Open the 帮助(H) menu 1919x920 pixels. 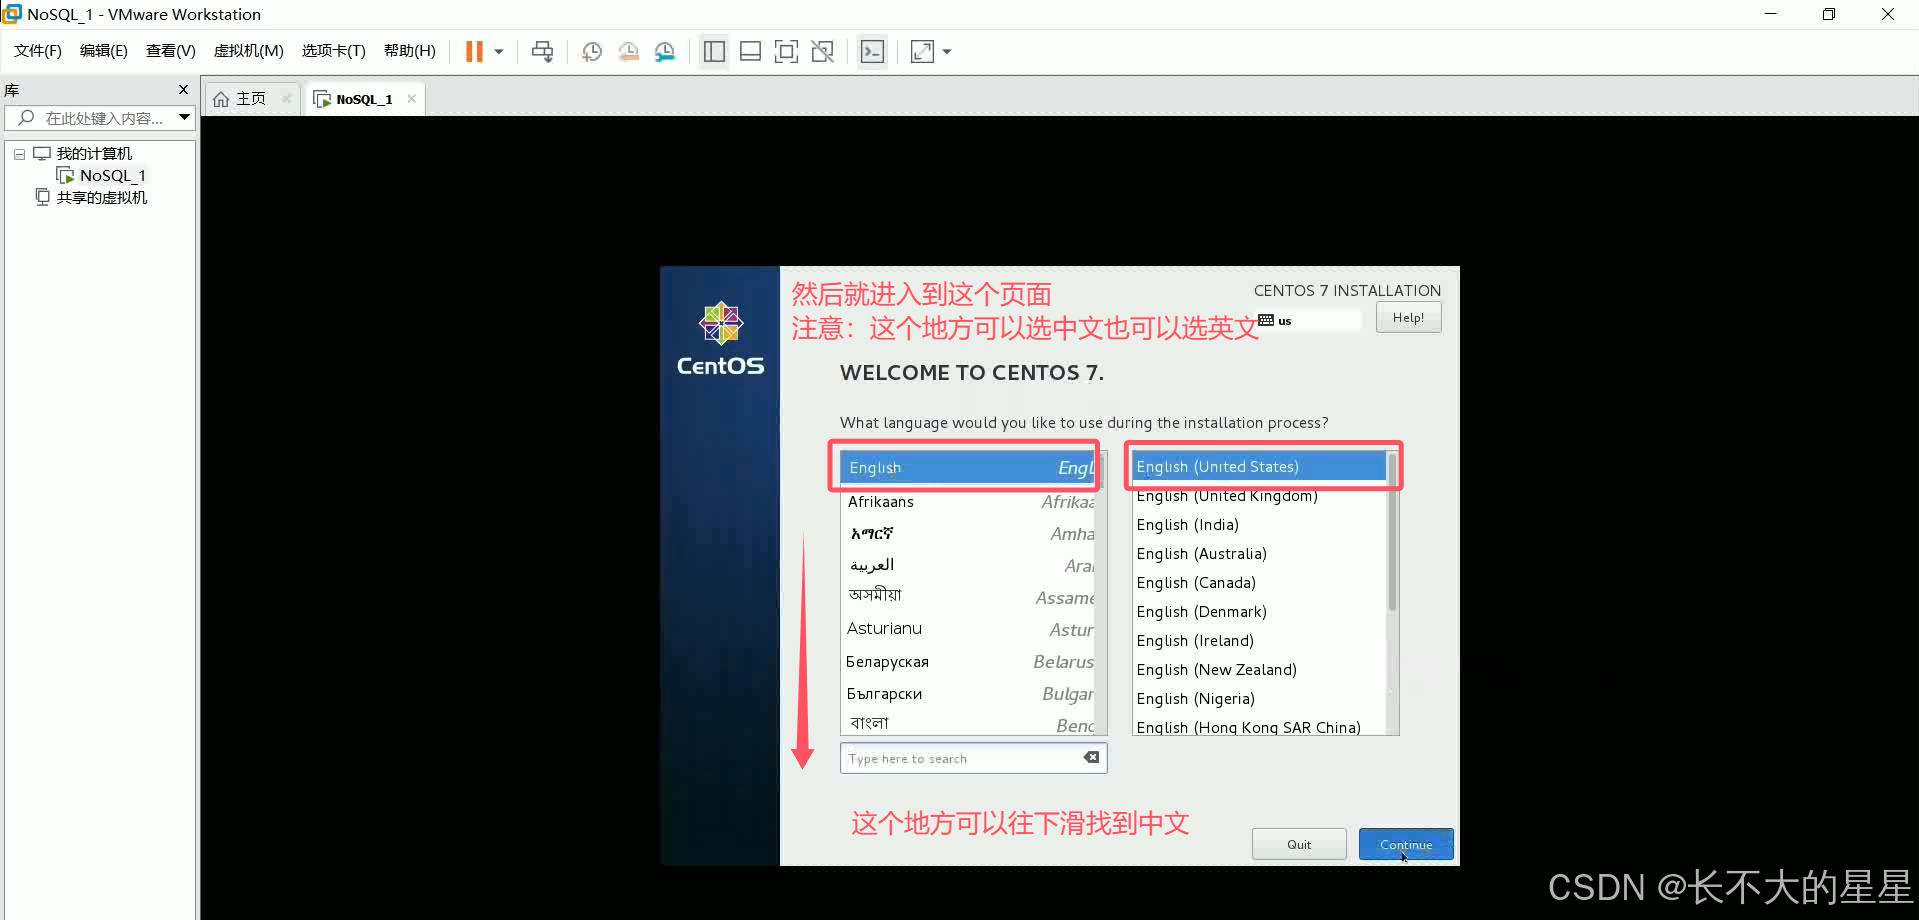[x=410, y=51]
